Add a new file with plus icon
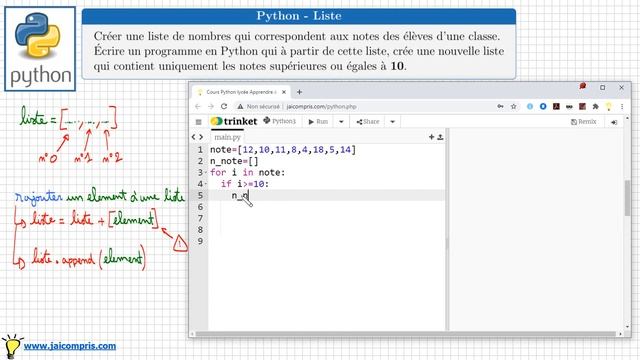This screenshot has width=640, height=360. click(431, 137)
